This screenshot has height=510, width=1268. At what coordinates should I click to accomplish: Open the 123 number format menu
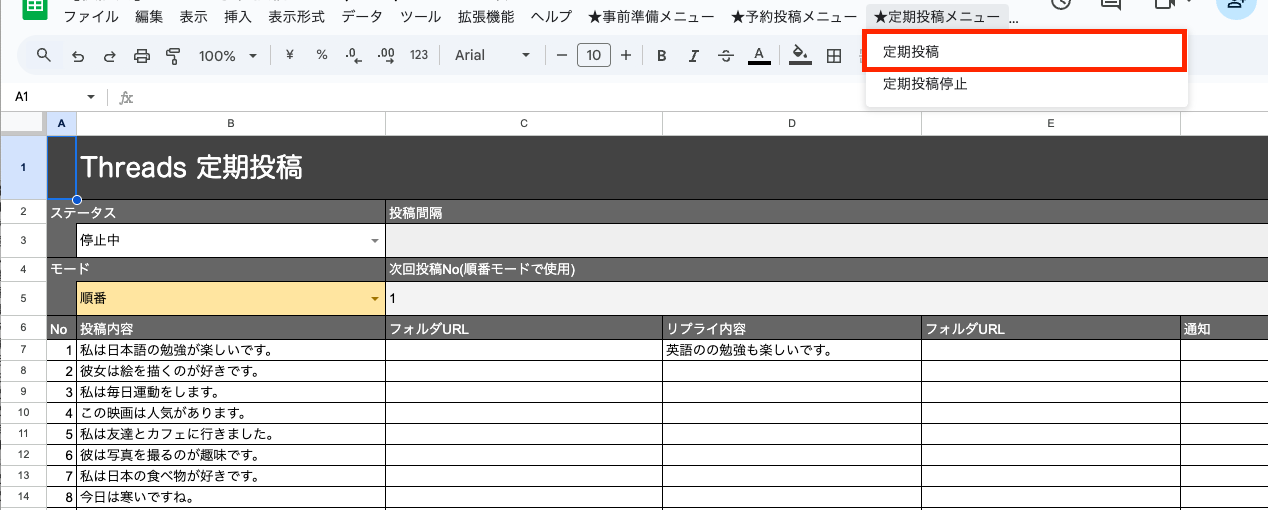pos(419,55)
